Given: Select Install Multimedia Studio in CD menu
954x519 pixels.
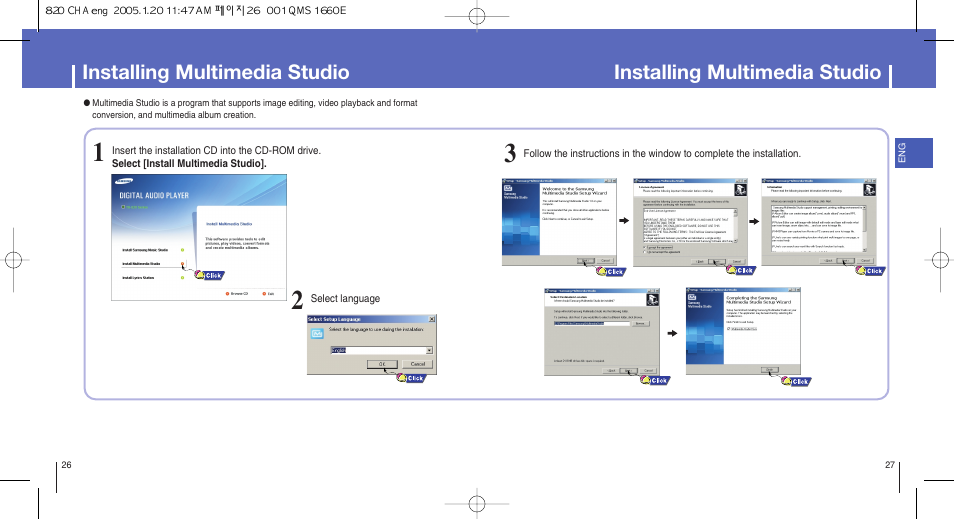Looking at the screenshot, I should point(141,263).
